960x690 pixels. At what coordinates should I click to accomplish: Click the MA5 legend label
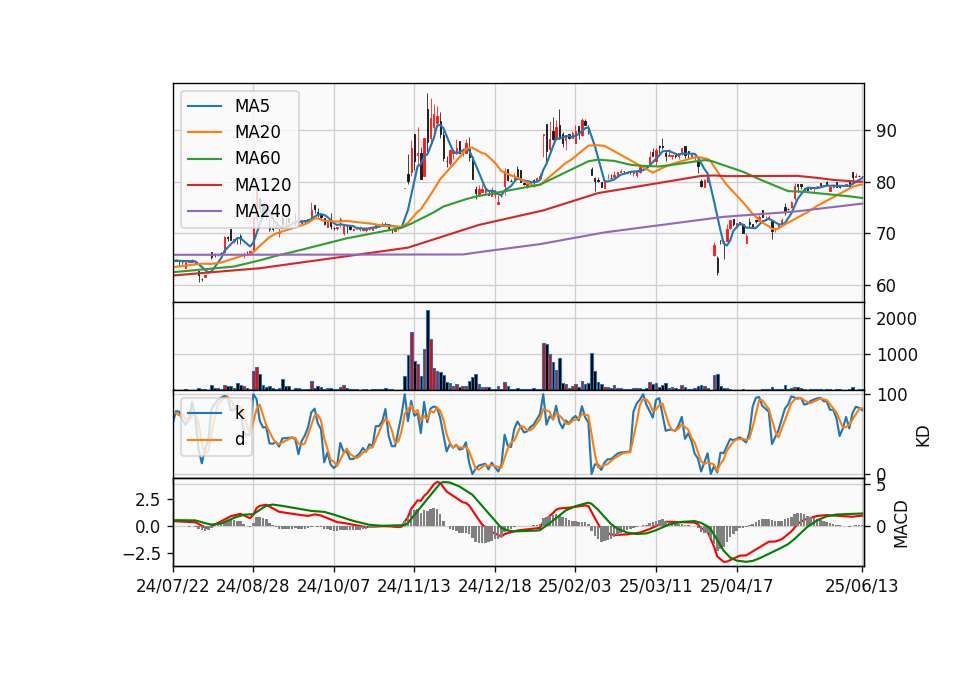pyautogui.click(x=252, y=106)
